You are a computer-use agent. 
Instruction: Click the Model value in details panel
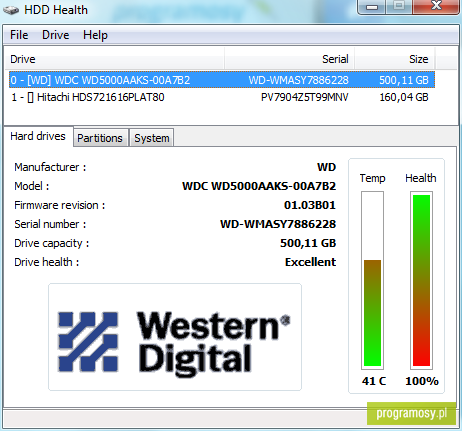(x=259, y=186)
